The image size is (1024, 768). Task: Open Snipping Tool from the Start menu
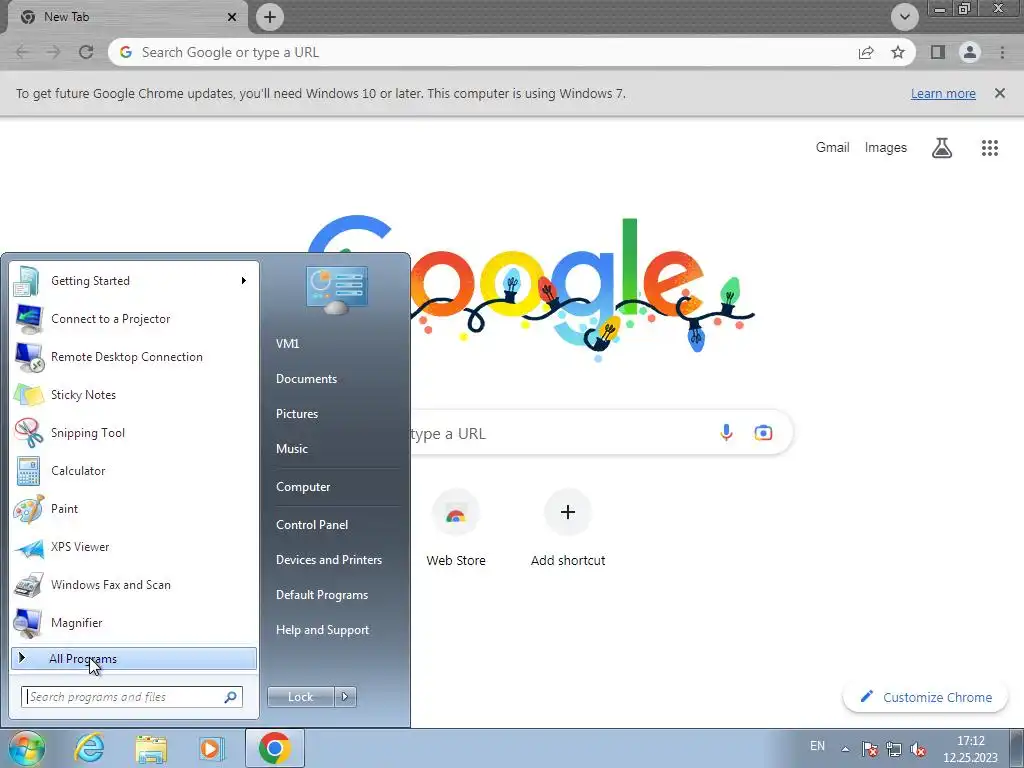(134, 432)
